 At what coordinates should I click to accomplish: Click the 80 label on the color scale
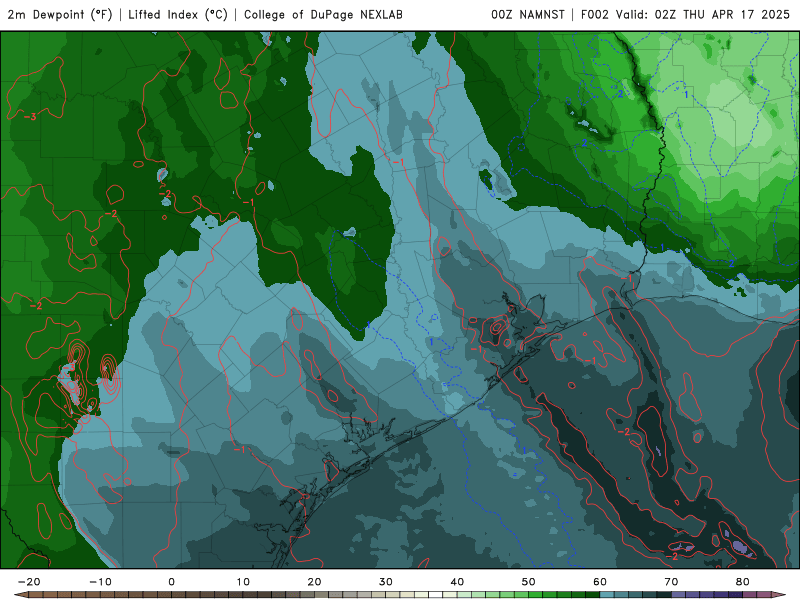click(x=743, y=582)
